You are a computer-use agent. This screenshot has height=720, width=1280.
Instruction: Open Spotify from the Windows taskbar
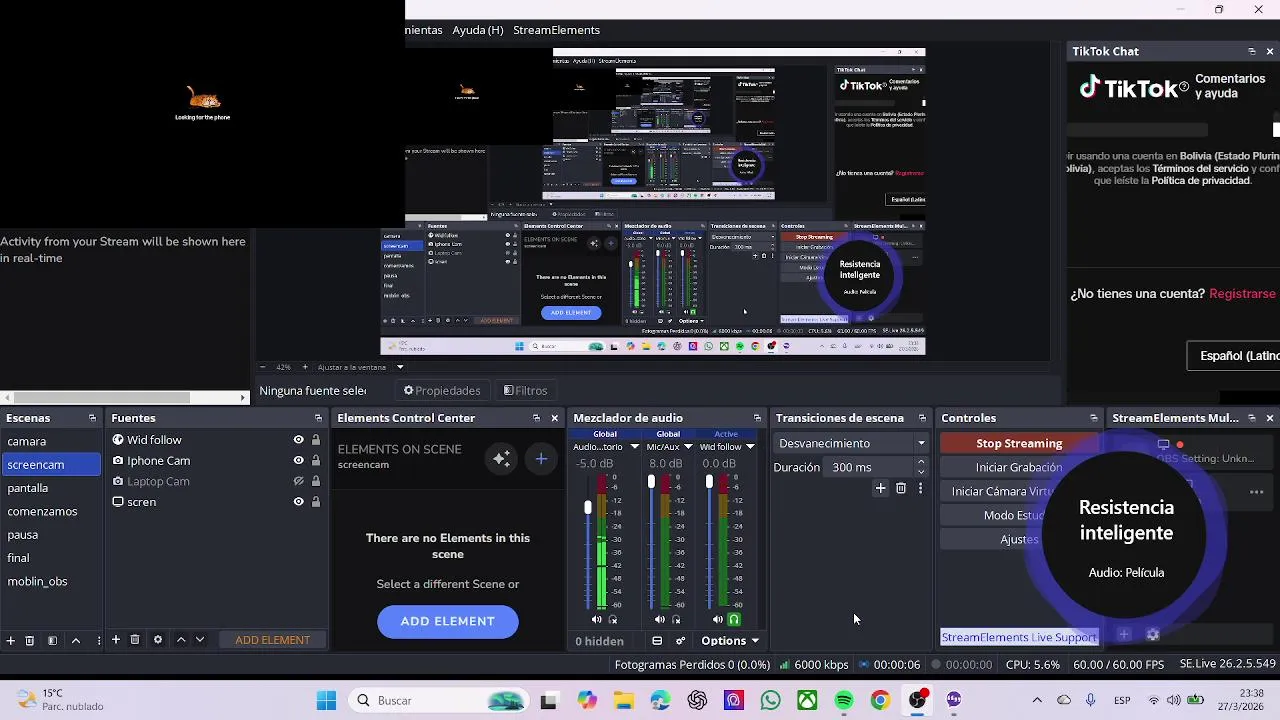tap(843, 701)
